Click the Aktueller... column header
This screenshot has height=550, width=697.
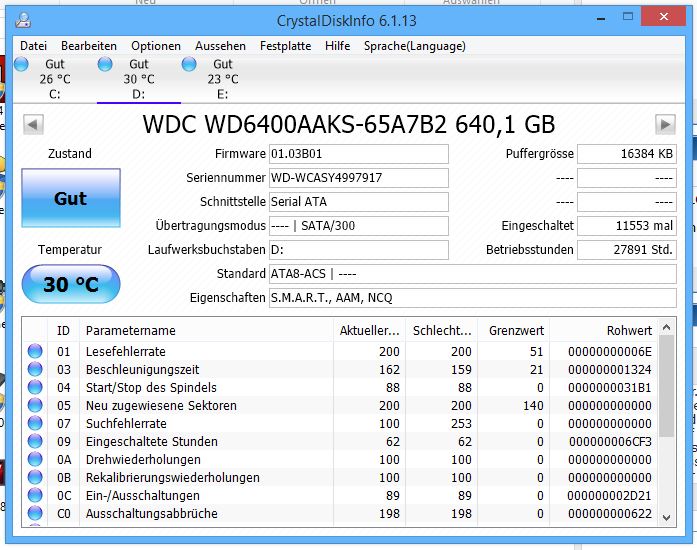point(369,330)
